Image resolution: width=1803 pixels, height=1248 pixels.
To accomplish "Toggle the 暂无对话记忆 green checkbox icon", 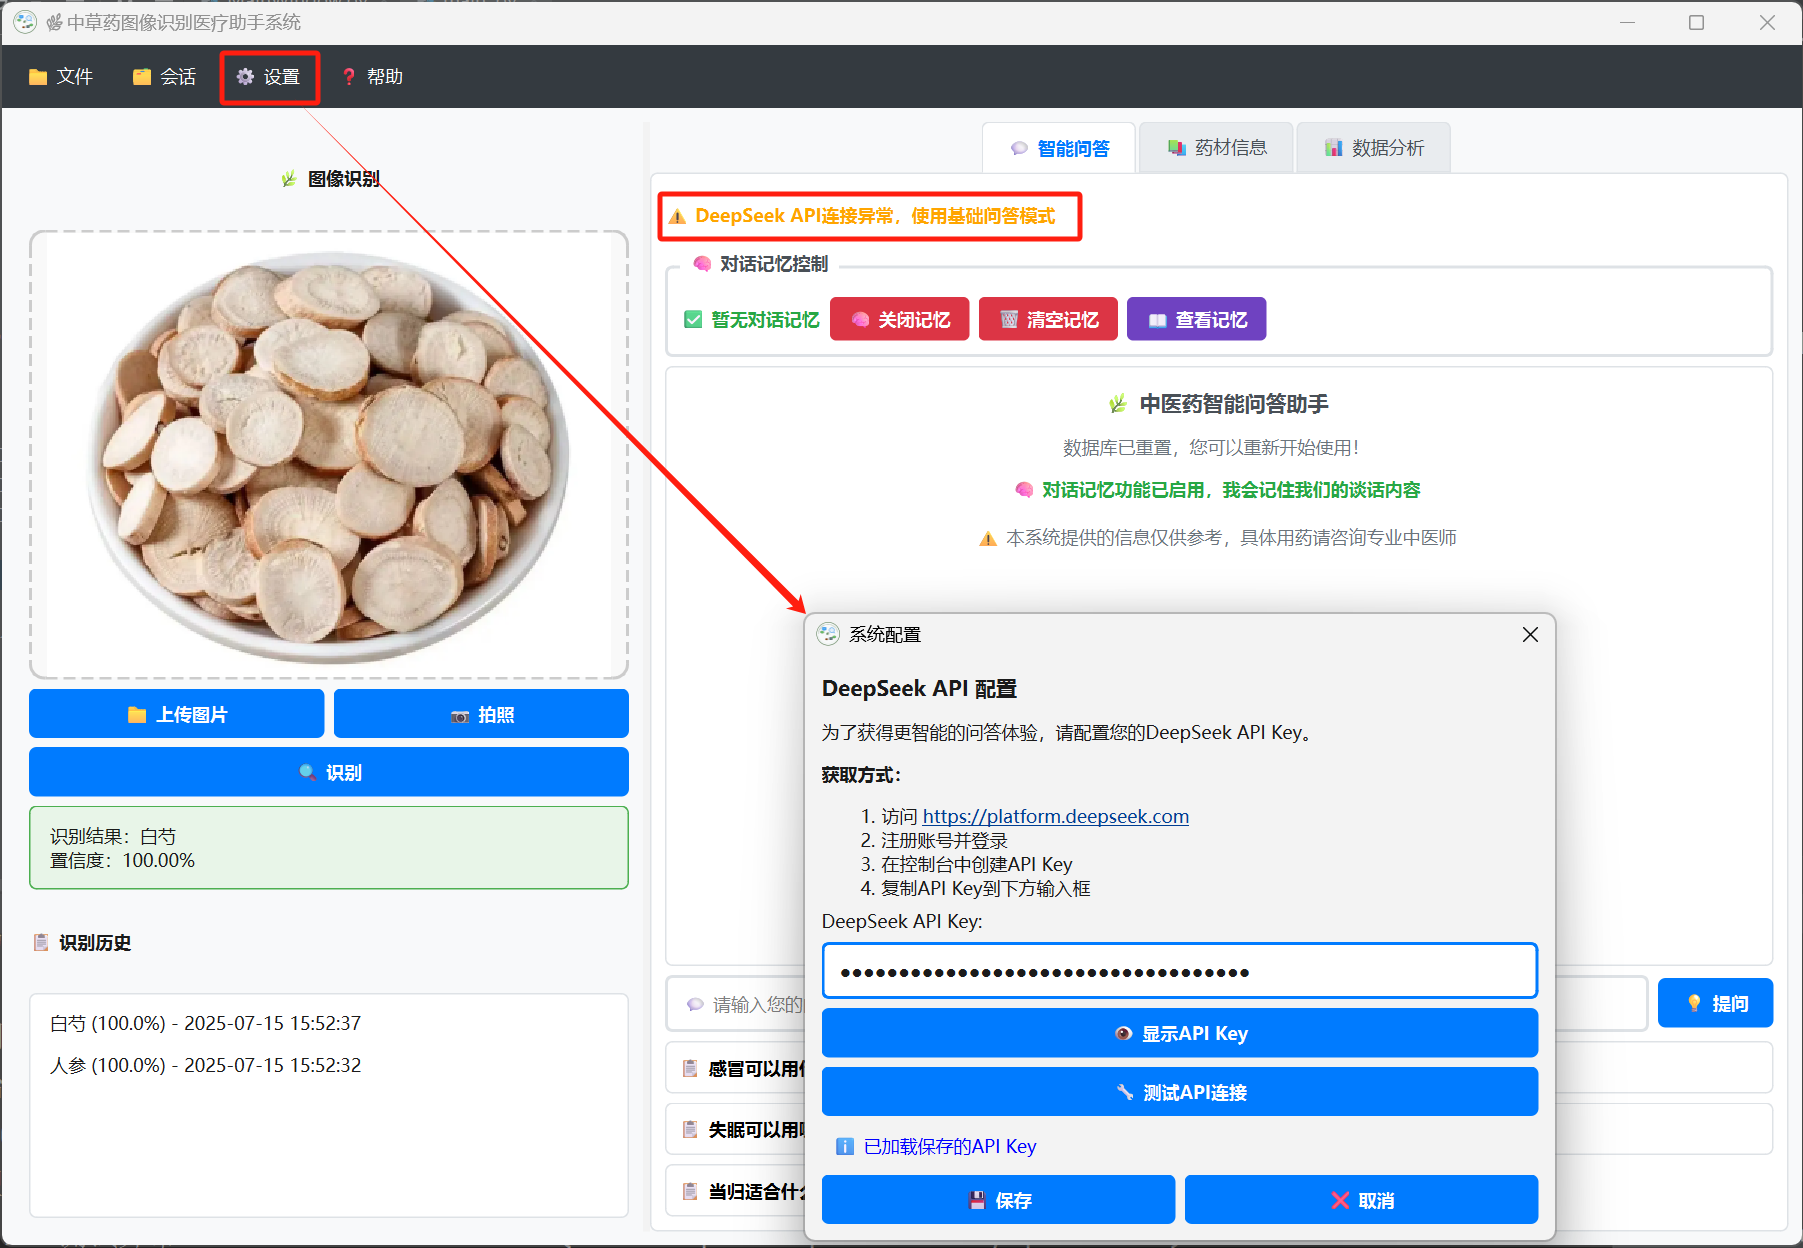I will coord(693,319).
